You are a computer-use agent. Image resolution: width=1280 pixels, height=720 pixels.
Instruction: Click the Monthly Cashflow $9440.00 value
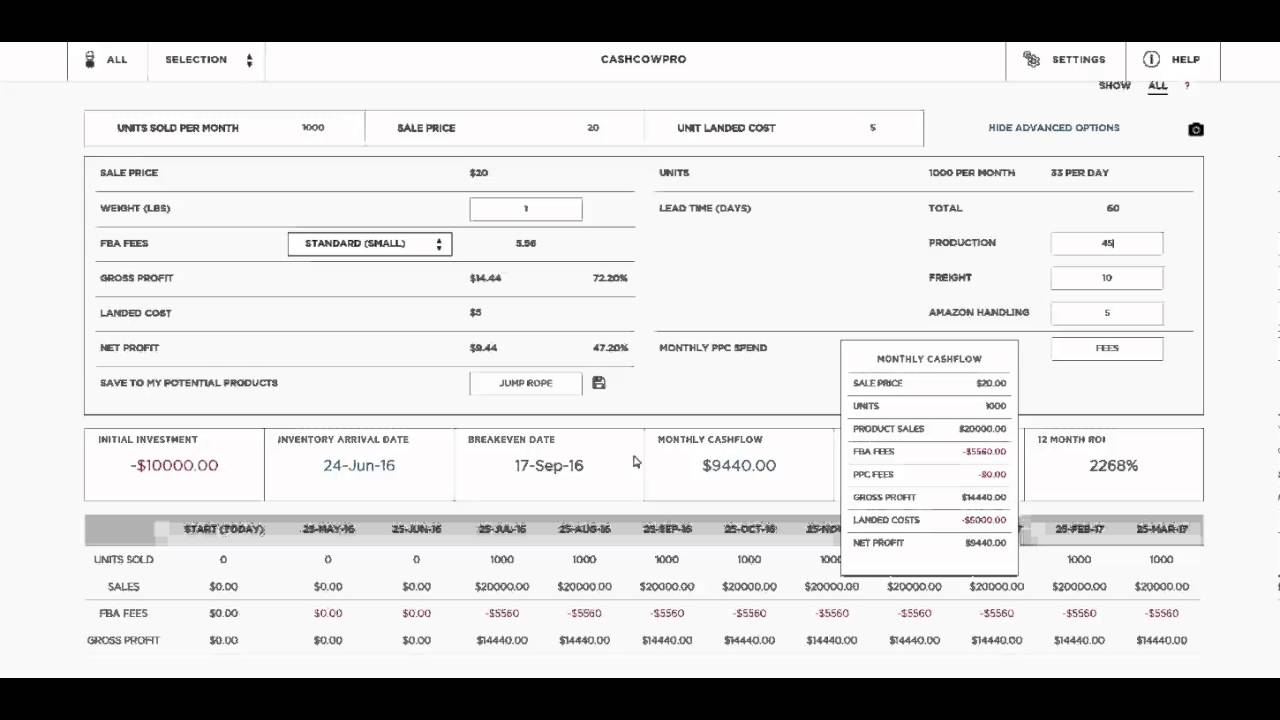point(739,466)
